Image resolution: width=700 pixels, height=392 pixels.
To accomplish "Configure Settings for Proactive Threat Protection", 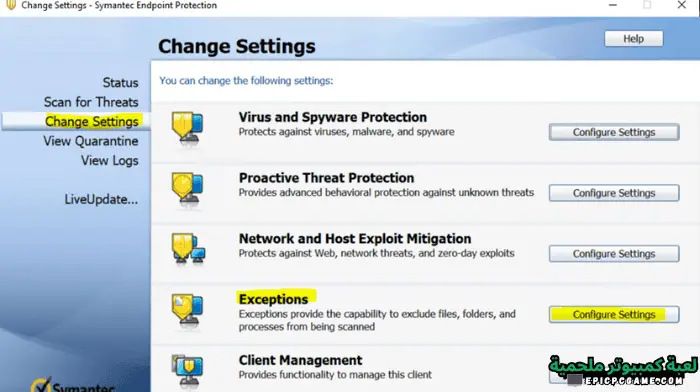I will click(614, 193).
